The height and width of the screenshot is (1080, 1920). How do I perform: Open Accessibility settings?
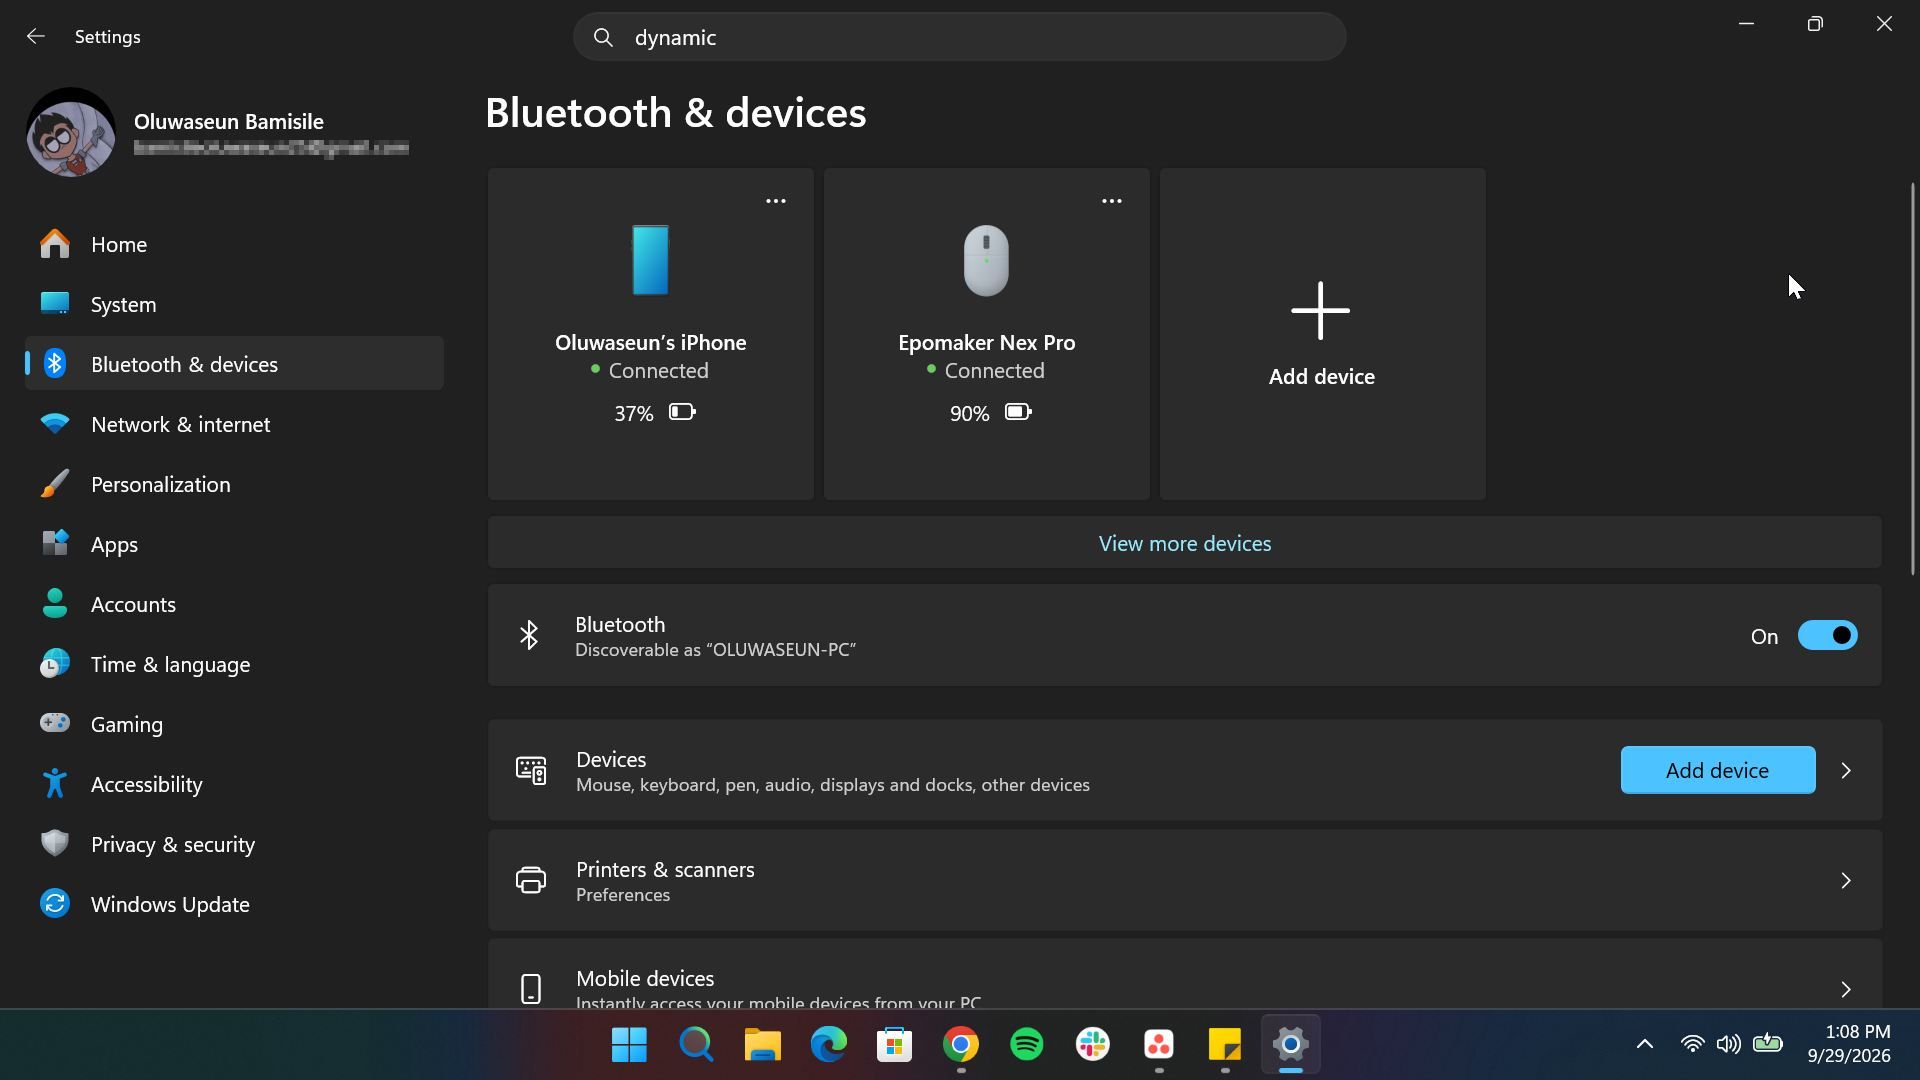pyautogui.click(x=234, y=784)
